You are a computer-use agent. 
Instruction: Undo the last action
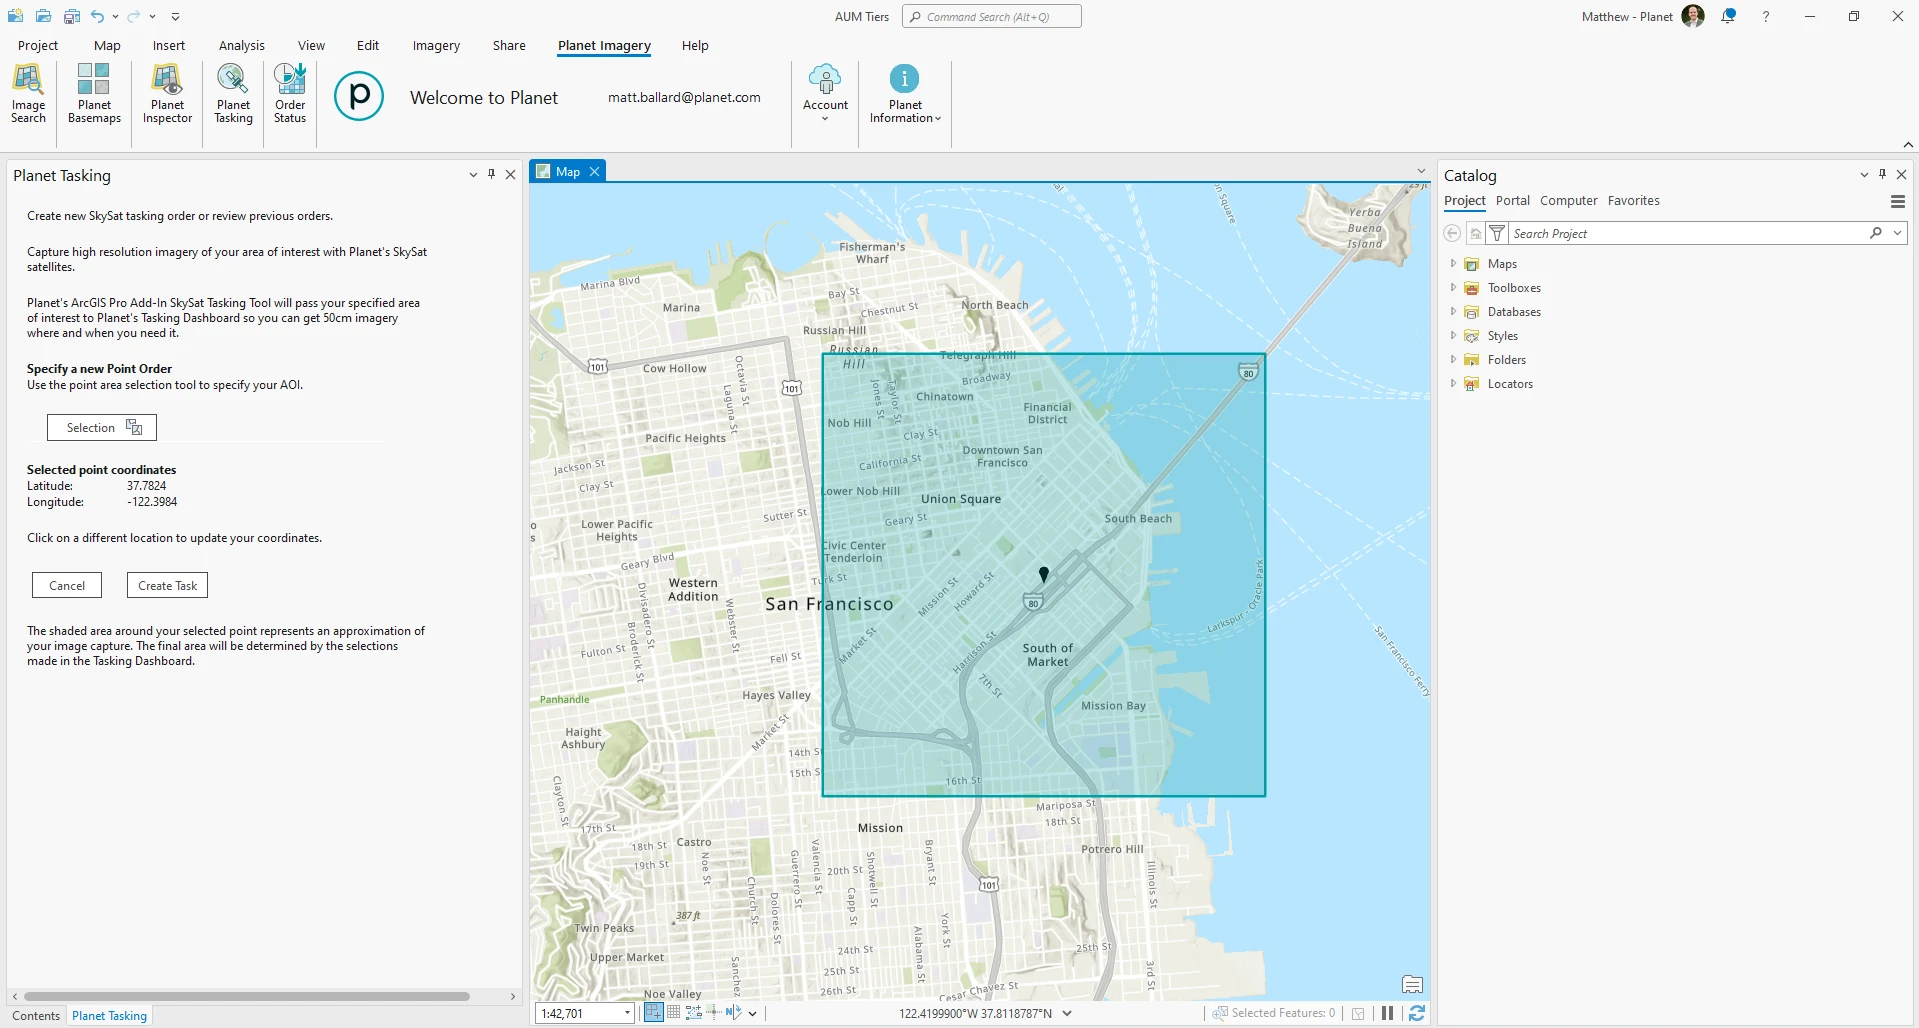tap(97, 16)
